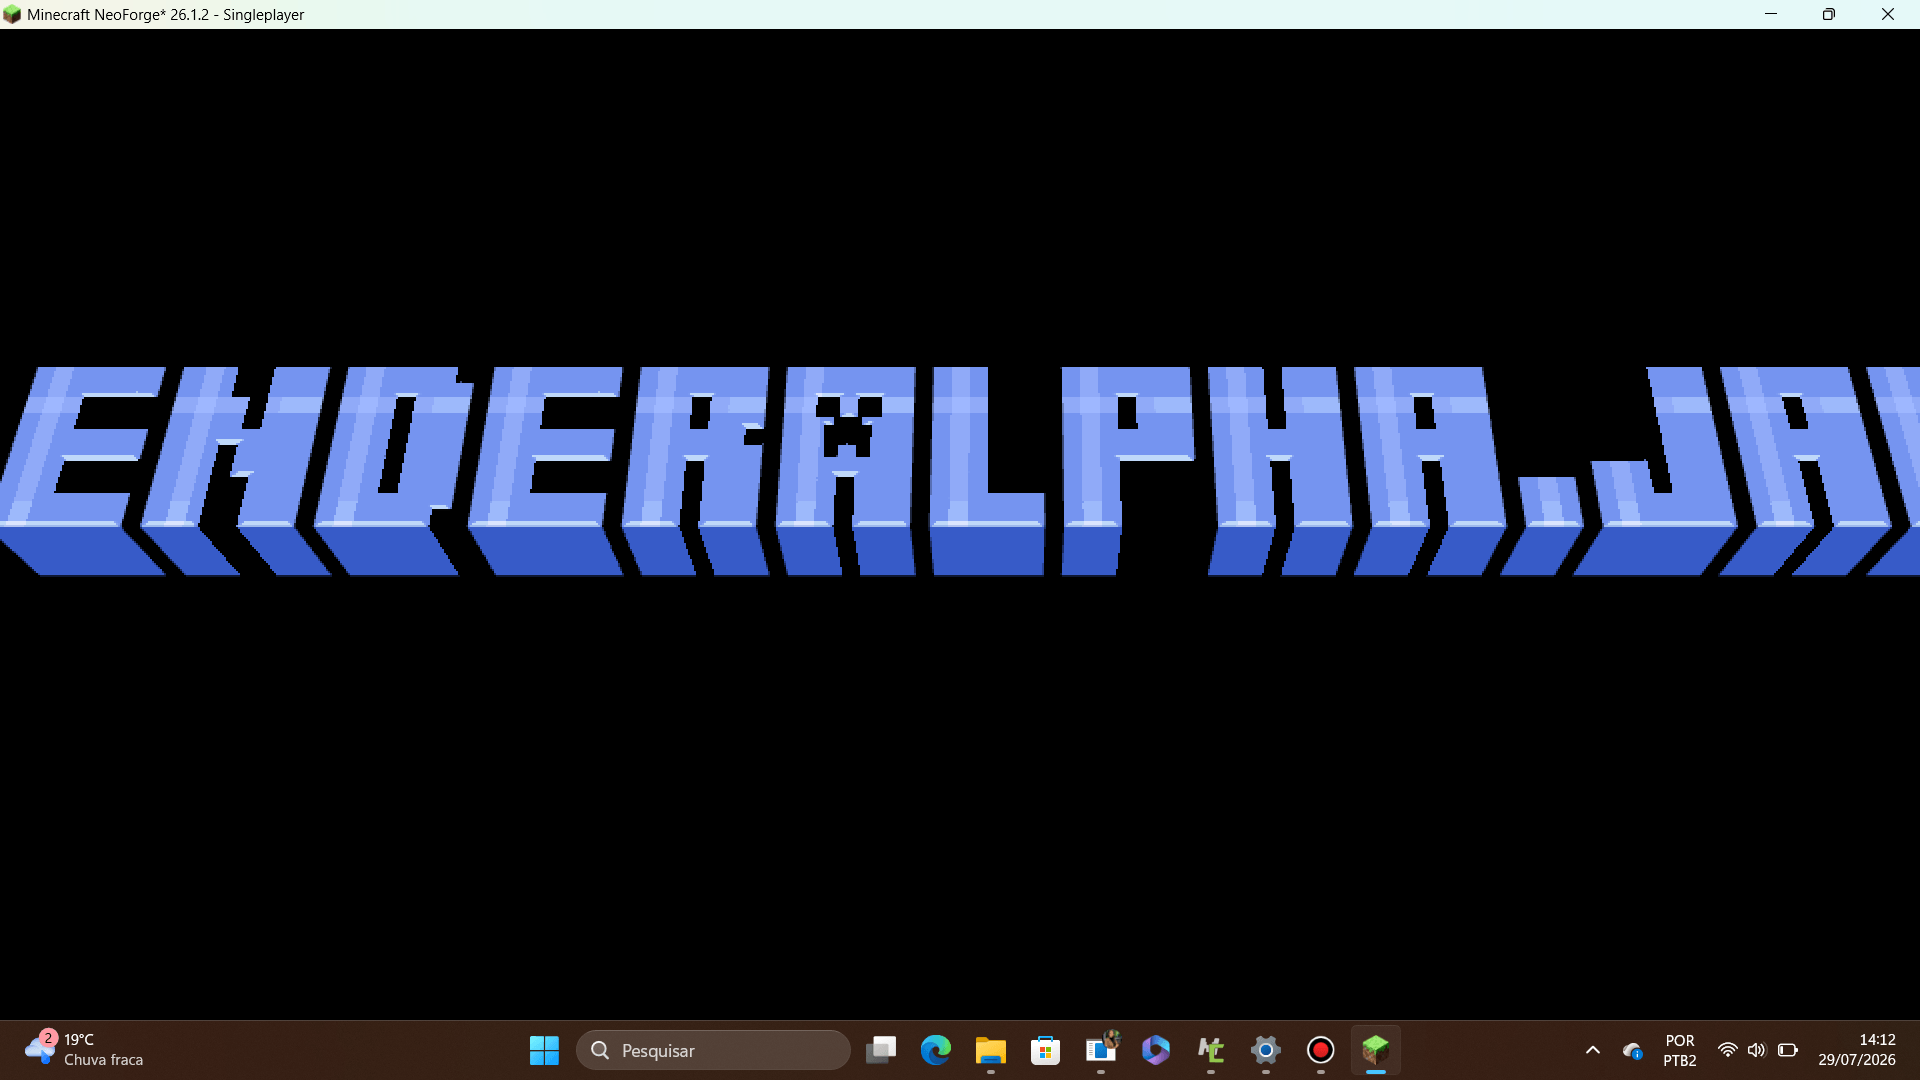Open Task View on the taskbar
Image resolution: width=1920 pixels, height=1080 pixels.
[881, 1050]
